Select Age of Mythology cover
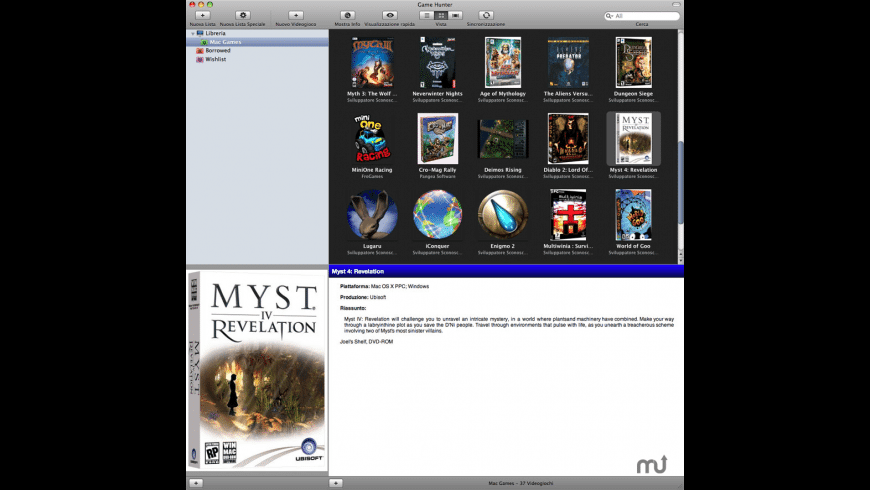This screenshot has height=490, width=870. coord(503,62)
